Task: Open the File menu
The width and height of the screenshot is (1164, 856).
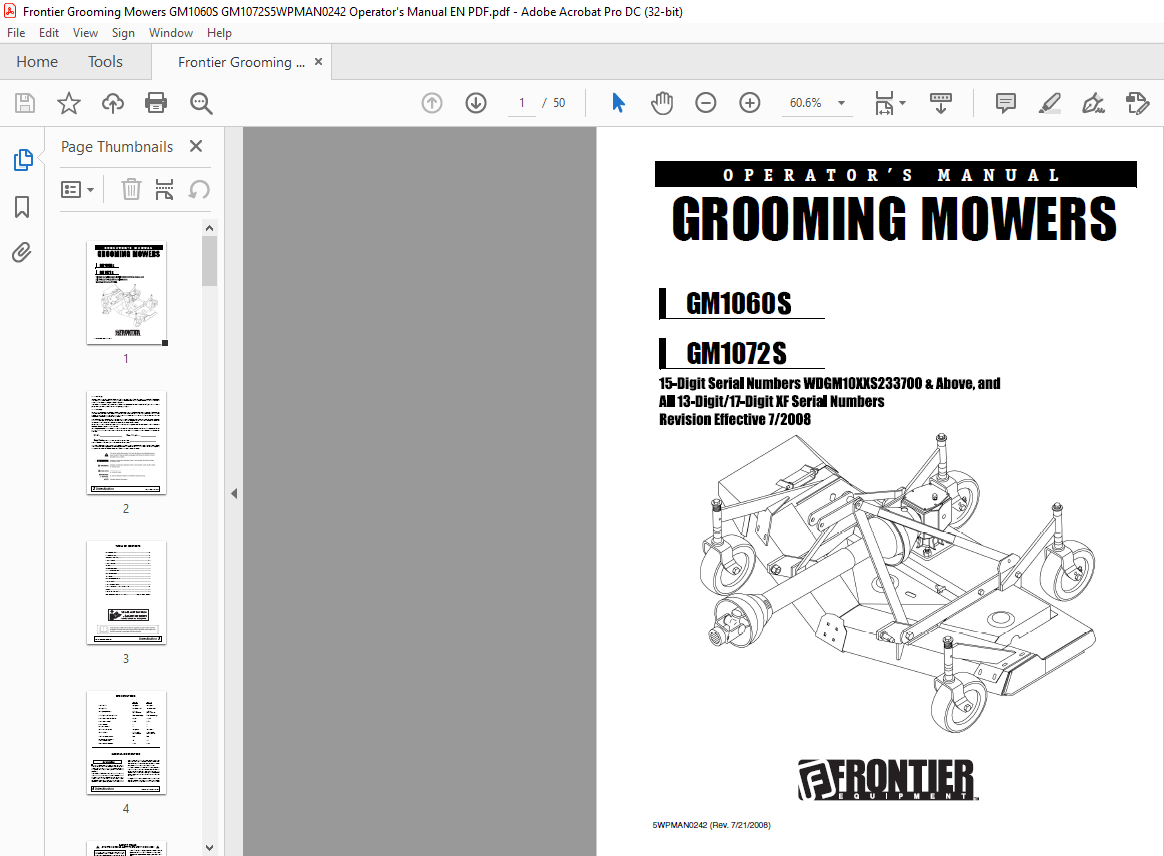Action: point(16,33)
